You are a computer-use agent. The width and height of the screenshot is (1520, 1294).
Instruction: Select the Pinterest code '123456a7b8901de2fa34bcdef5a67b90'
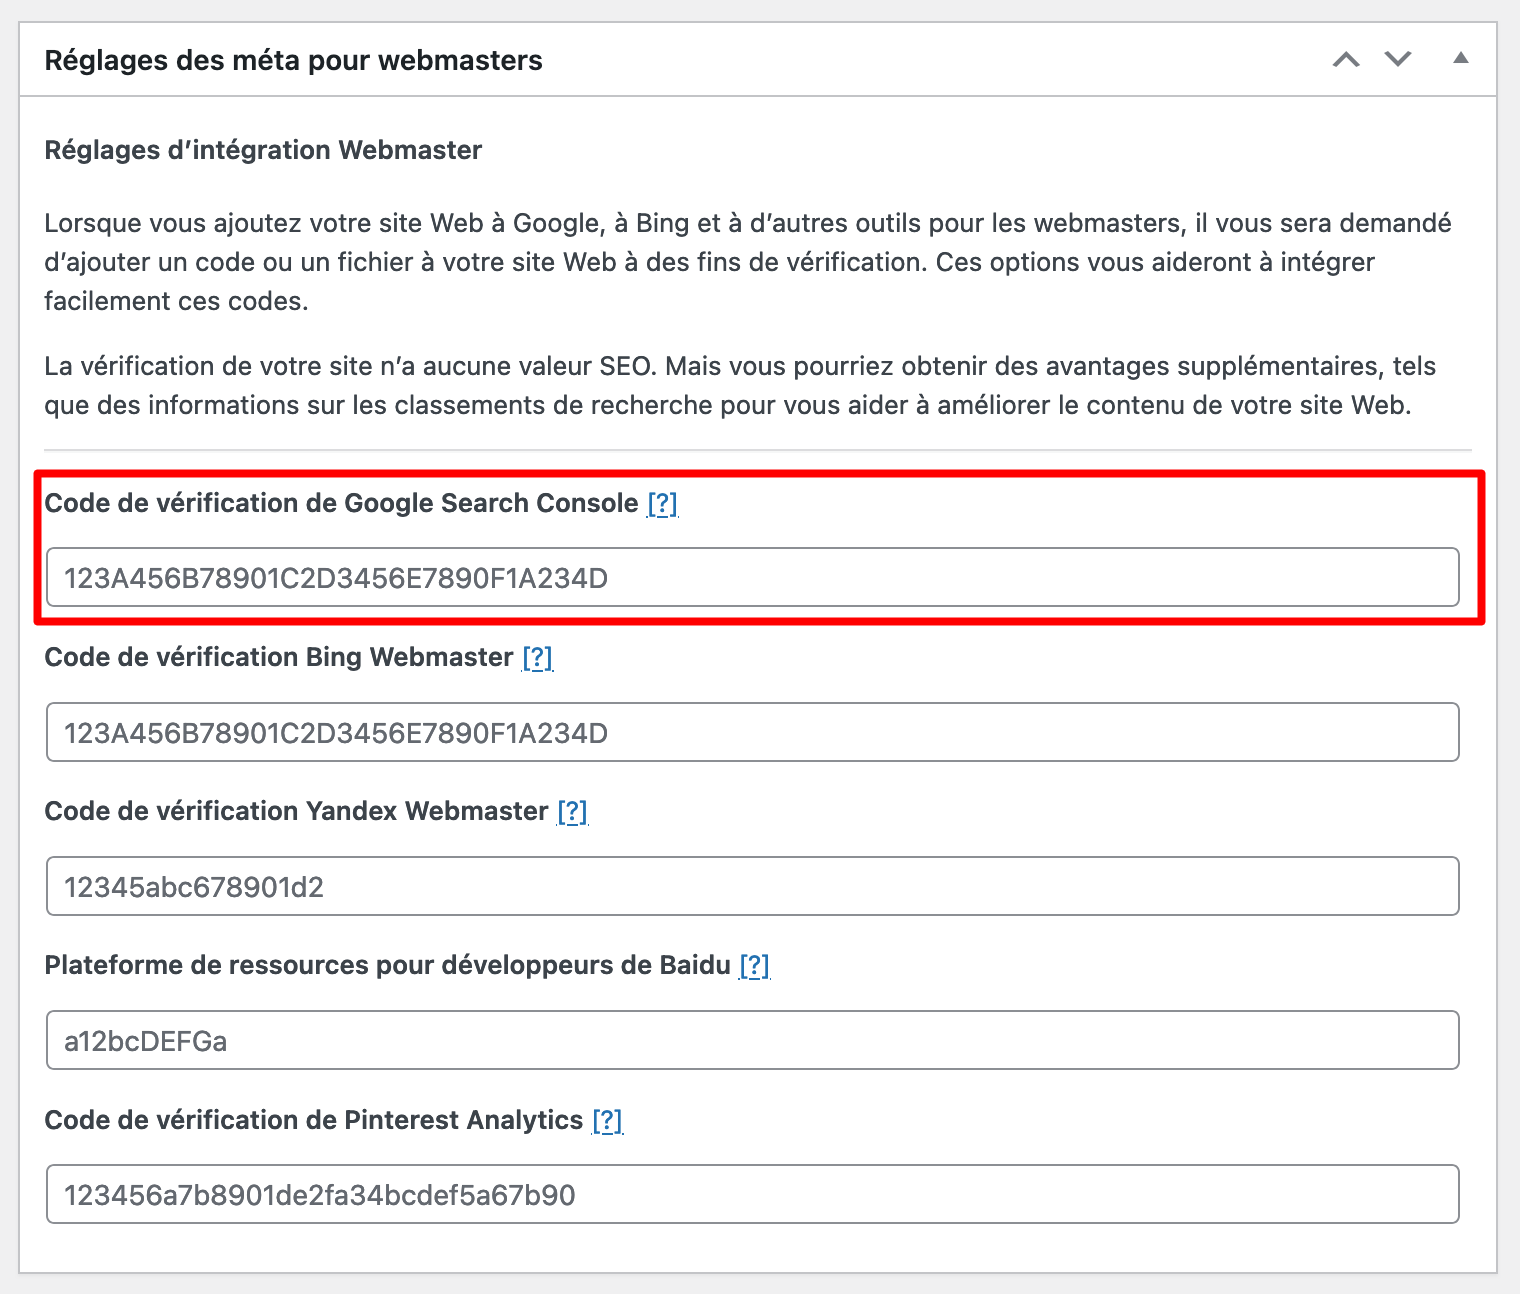tap(320, 1194)
